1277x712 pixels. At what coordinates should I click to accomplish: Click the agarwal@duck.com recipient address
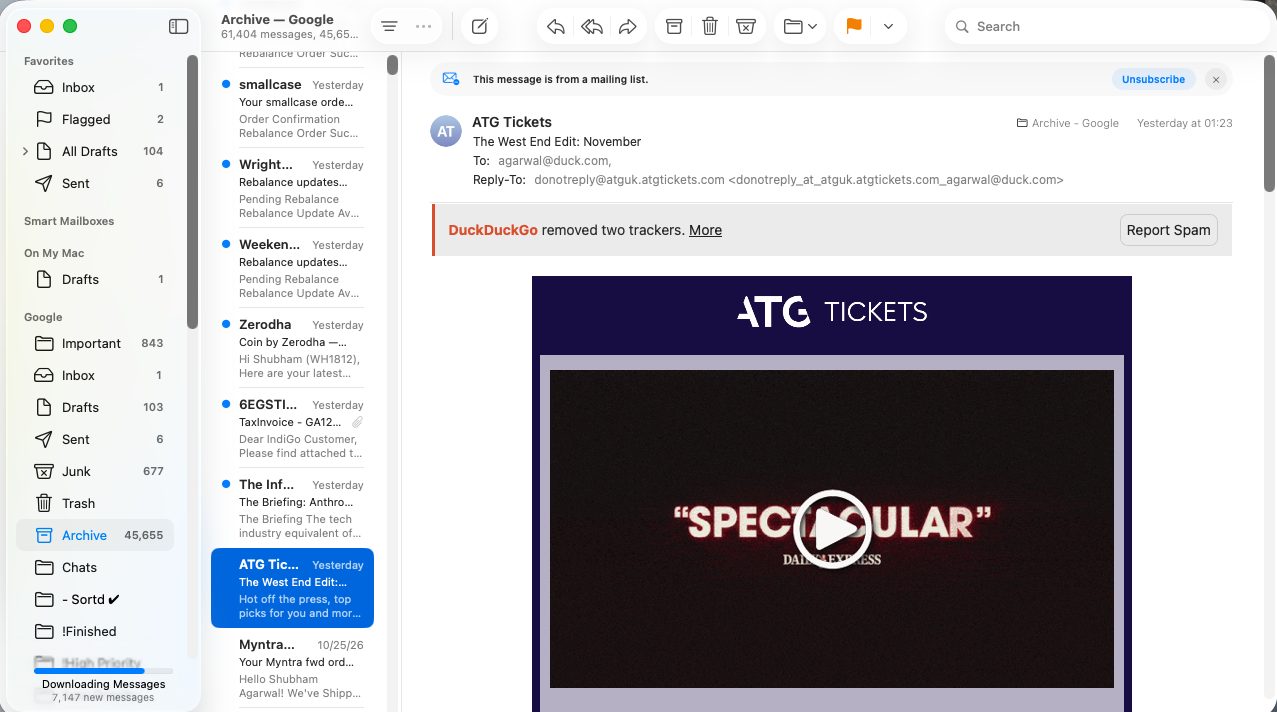[x=554, y=160]
